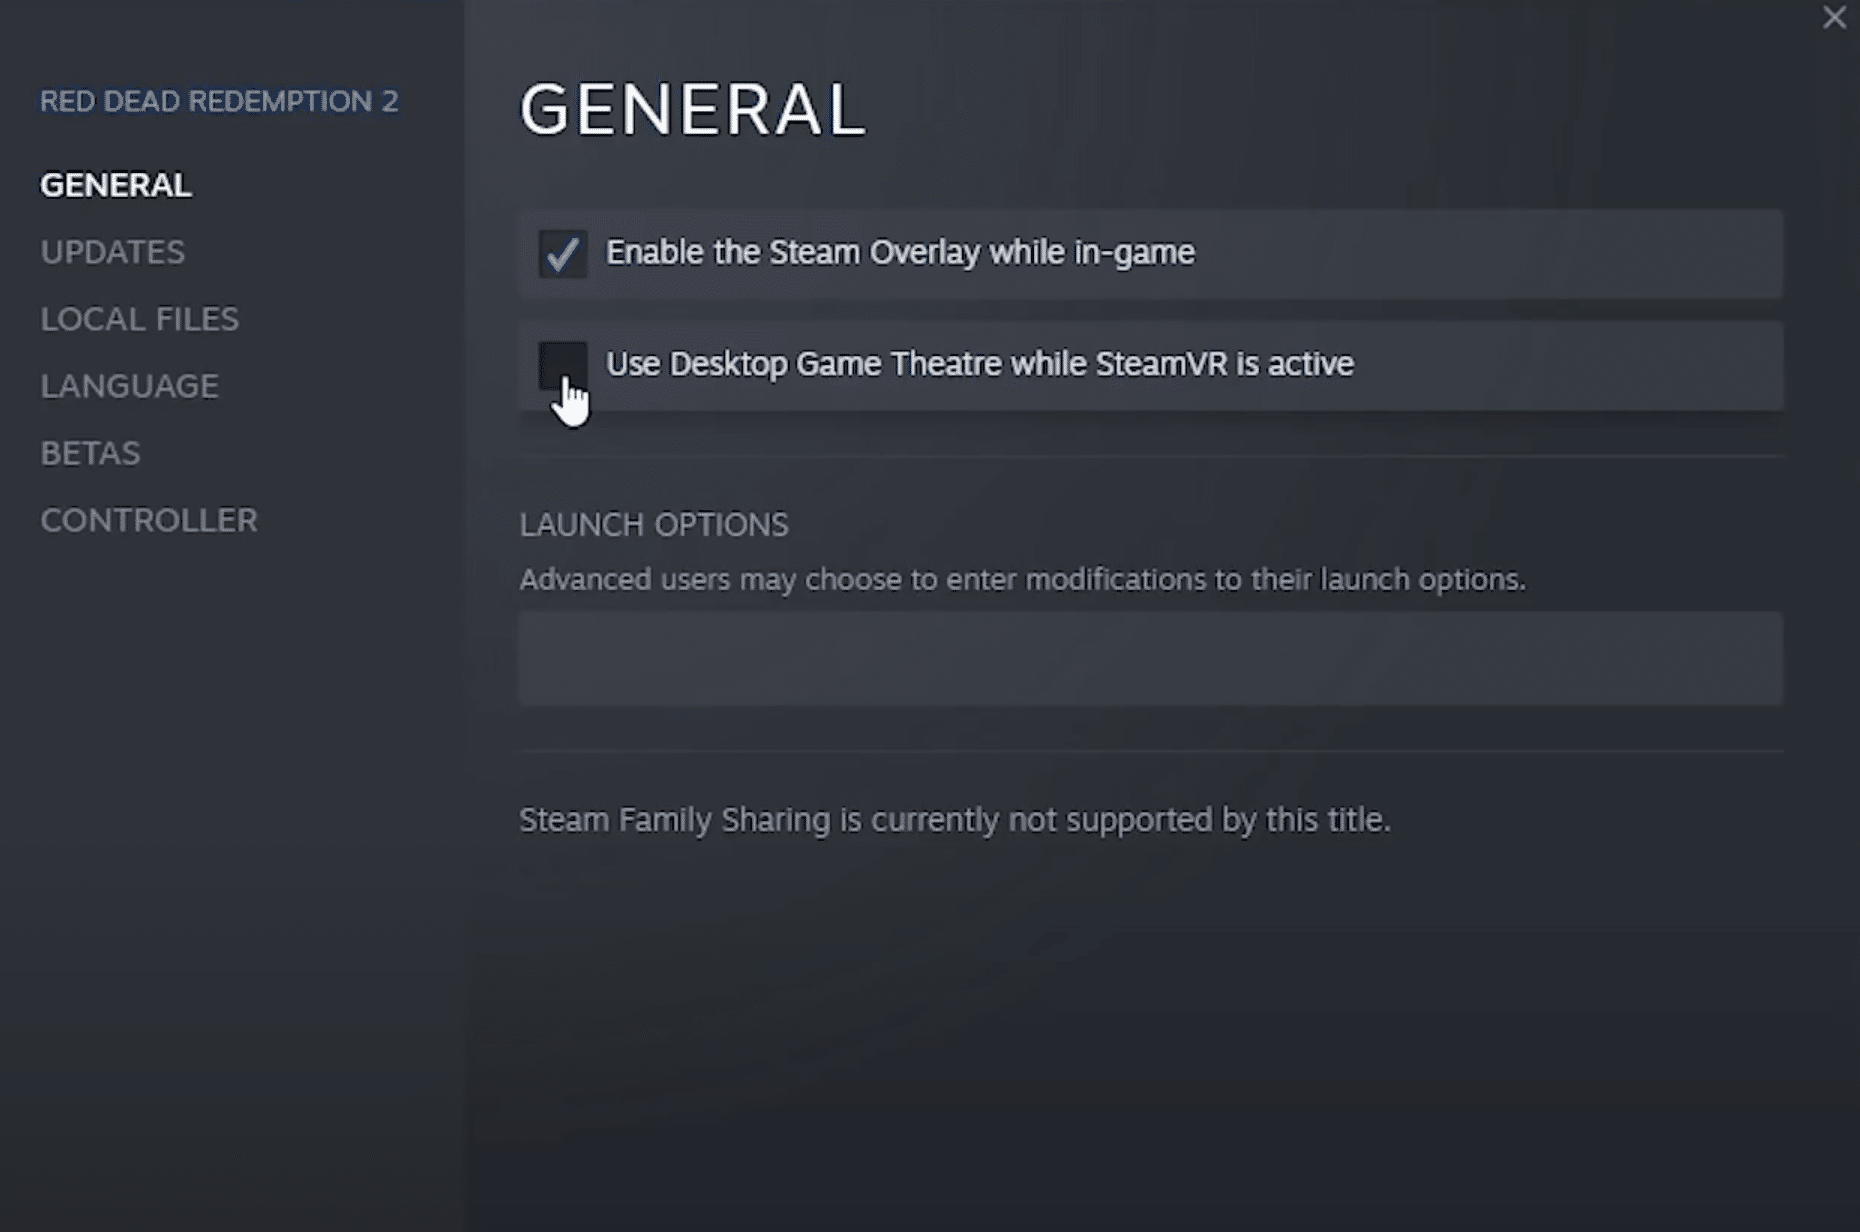Open the Controller settings section
This screenshot has height=1232, width=1860.
[x=149, y=520]
